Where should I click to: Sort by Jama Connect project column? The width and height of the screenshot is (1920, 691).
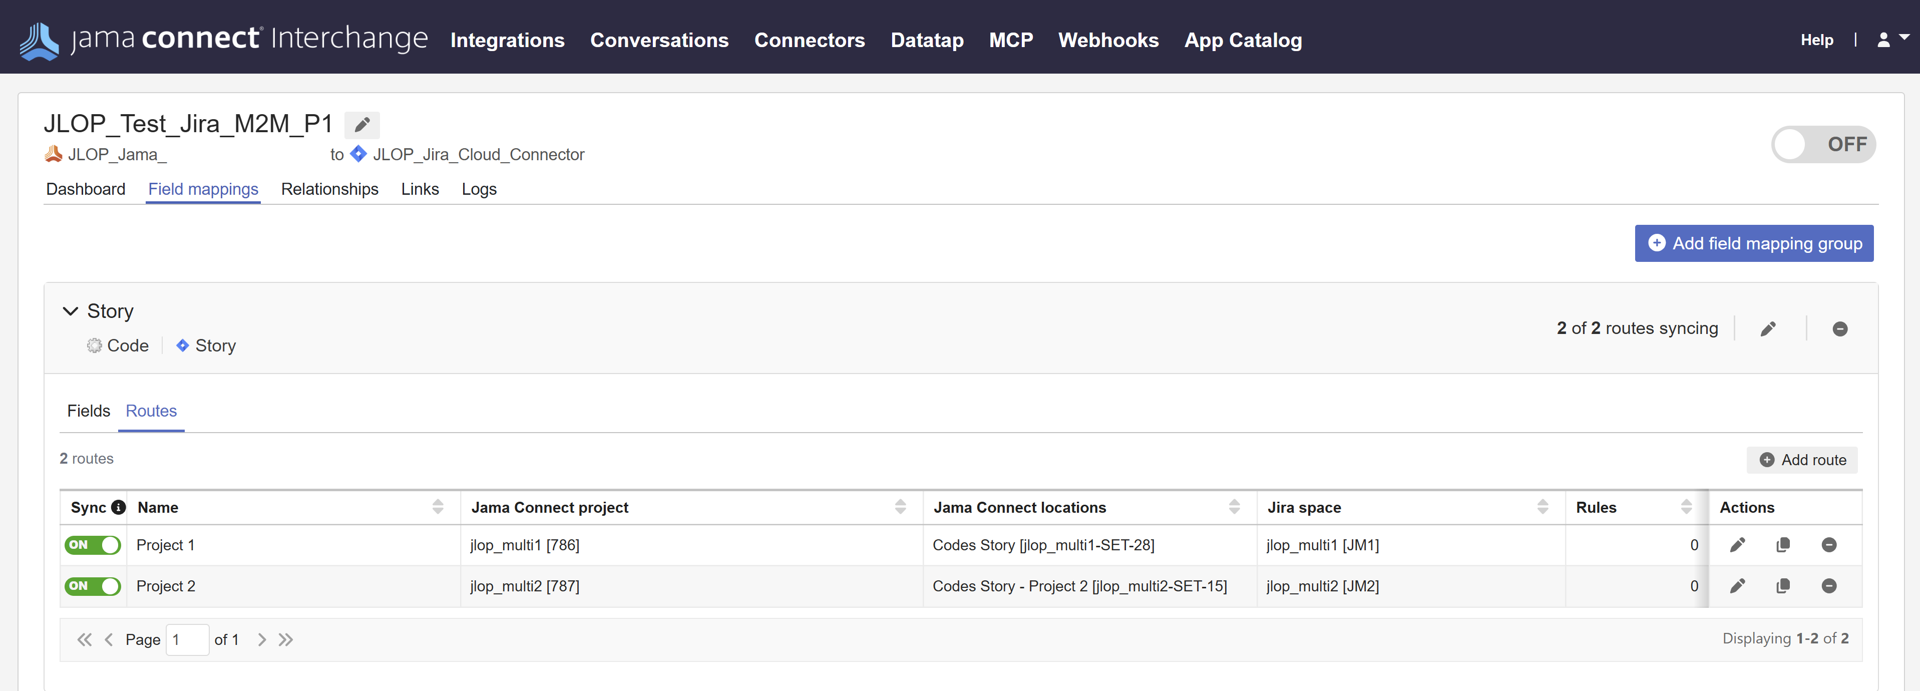point(900,507)
